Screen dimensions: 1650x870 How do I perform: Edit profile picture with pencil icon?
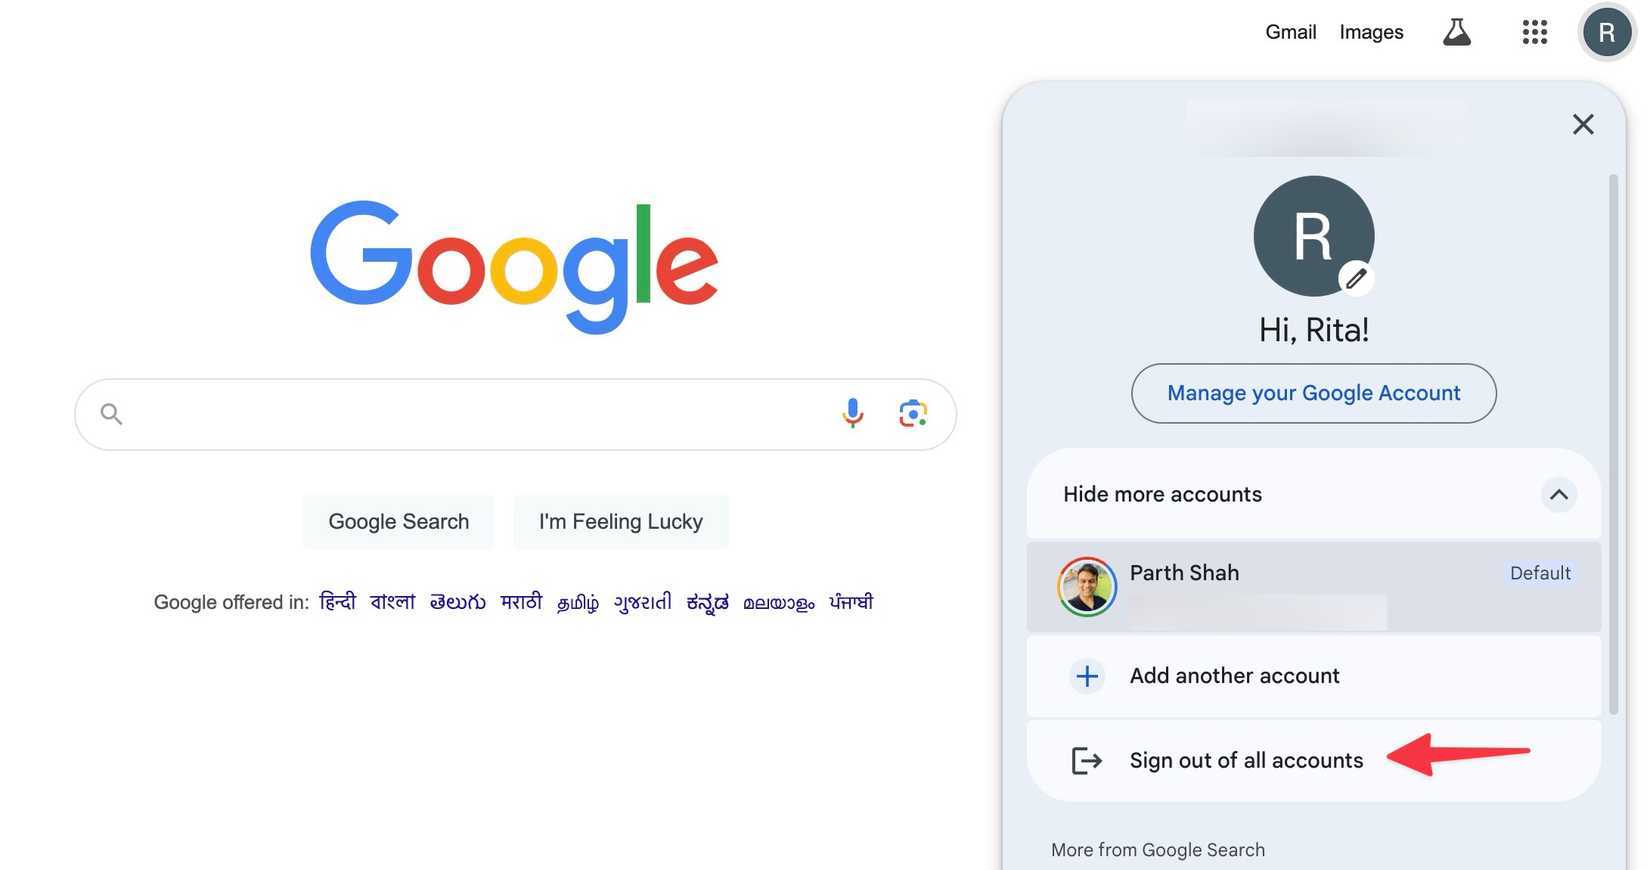click(x=1355, y=278)
